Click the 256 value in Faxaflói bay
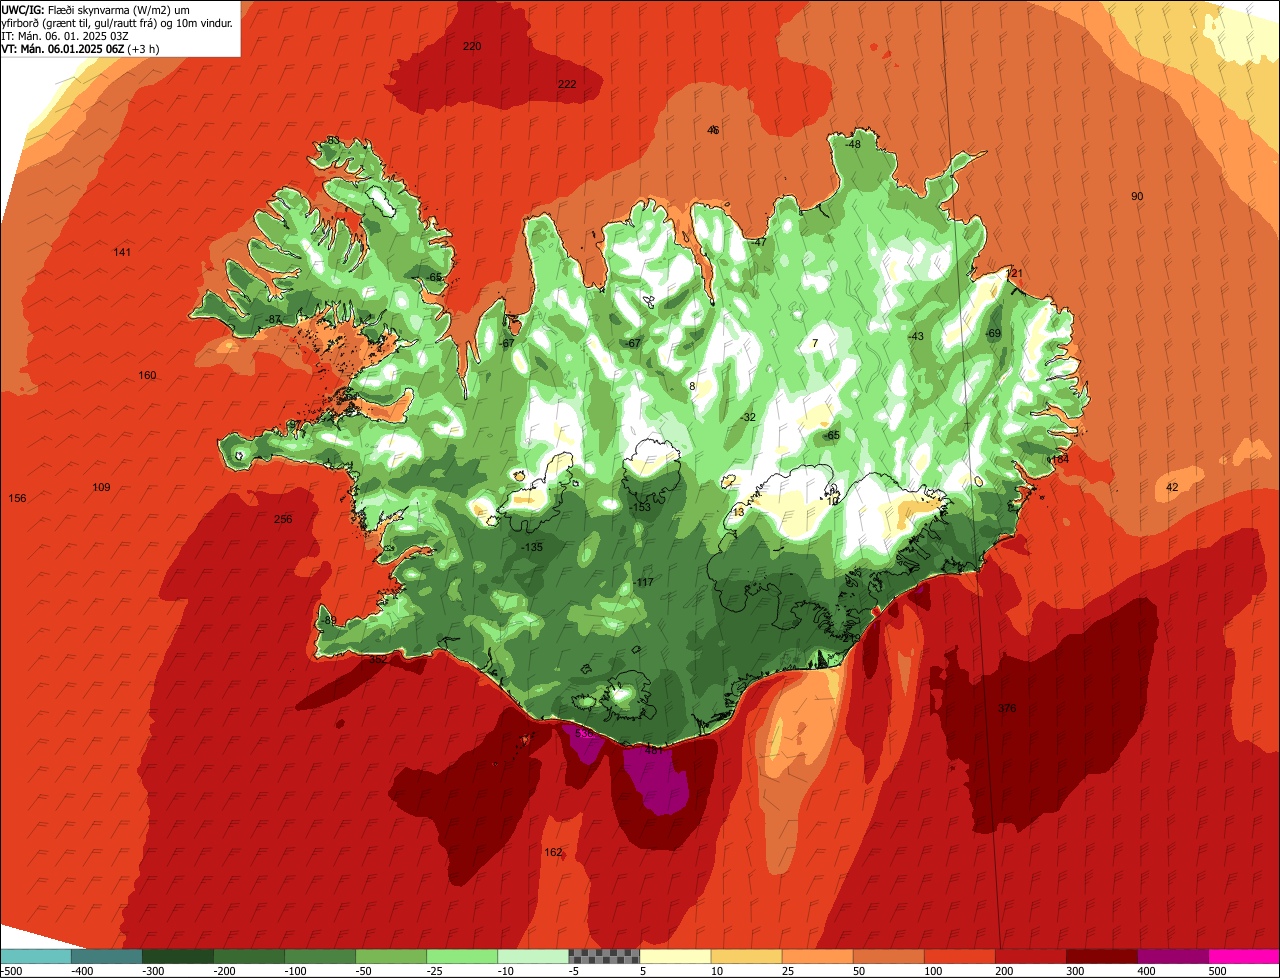This screenshot has width=1280, height=978. point(283,519)
